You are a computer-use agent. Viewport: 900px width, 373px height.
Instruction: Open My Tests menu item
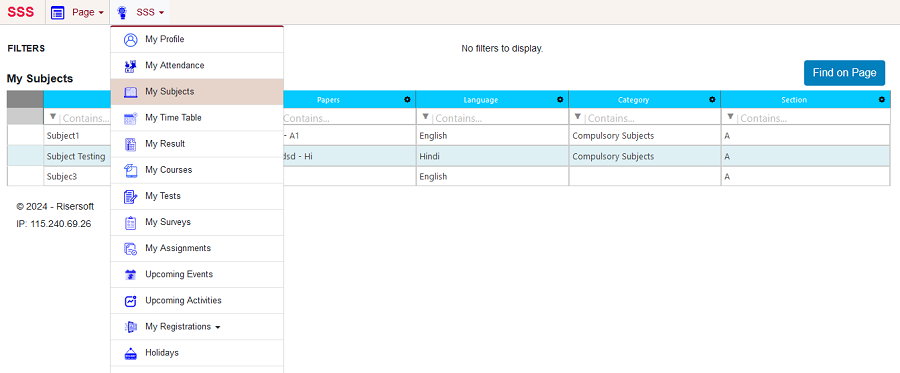click(x=197, y=196)
